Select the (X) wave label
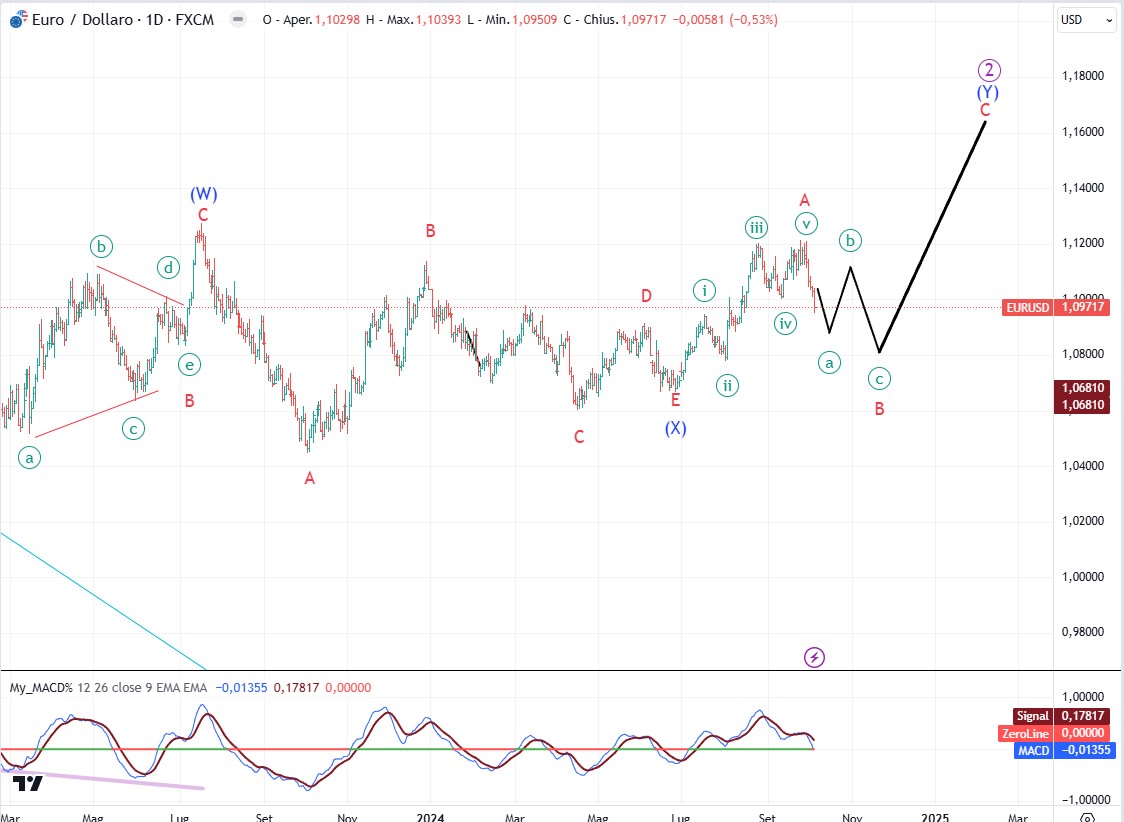 click(675, 428)
